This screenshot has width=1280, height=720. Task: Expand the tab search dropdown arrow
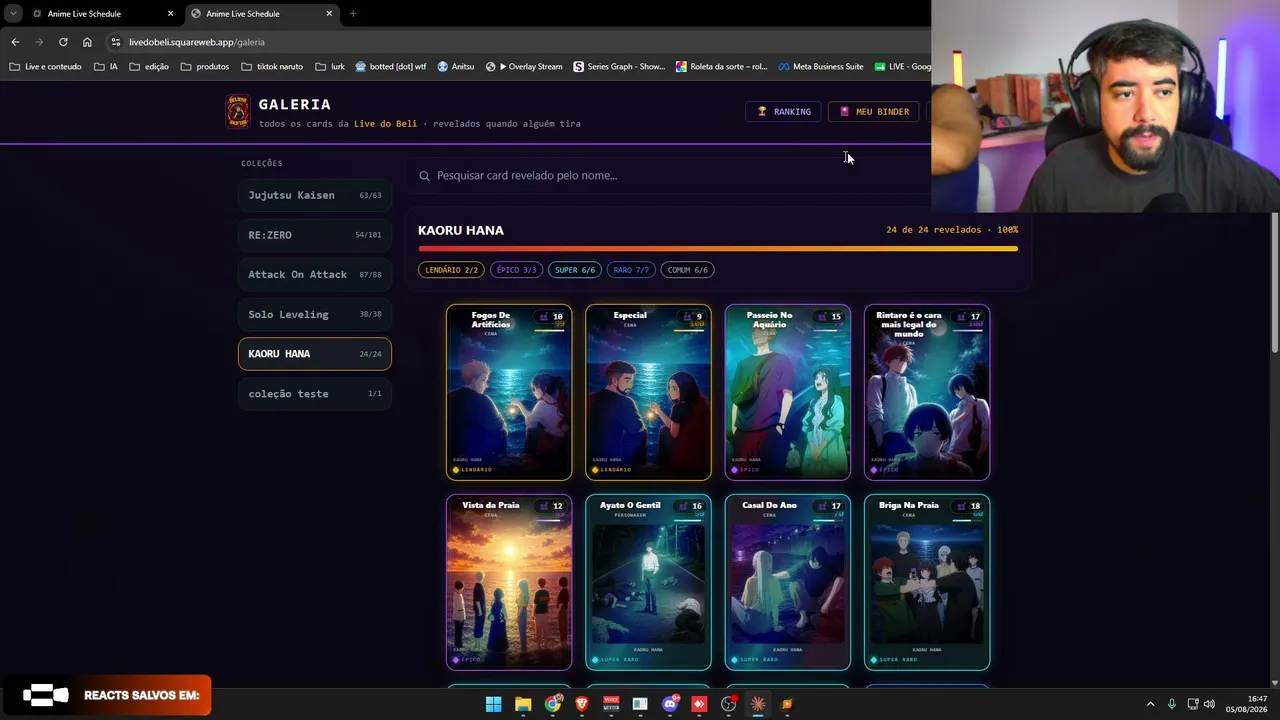[13, 14]
